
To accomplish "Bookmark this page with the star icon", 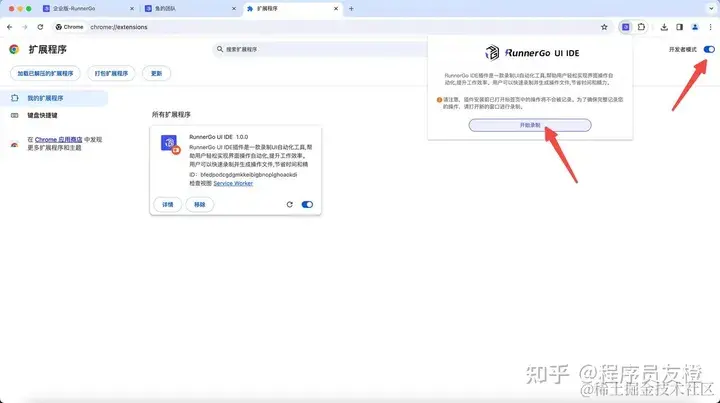I will tap(604, 27).
